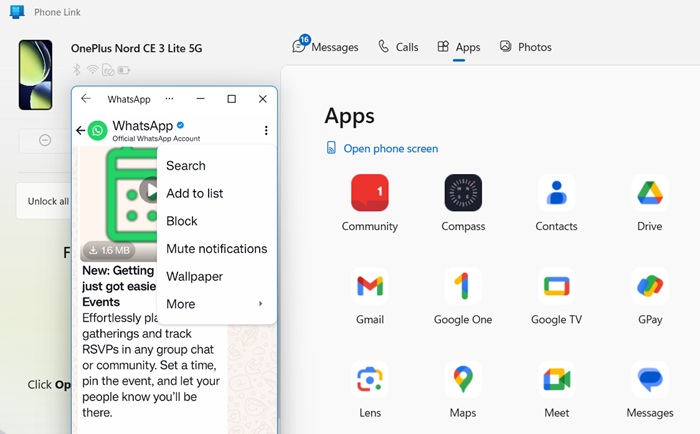Select Mute notifications menu entry
The width and height of the screenshot is (700, 434).
point(217,249)
